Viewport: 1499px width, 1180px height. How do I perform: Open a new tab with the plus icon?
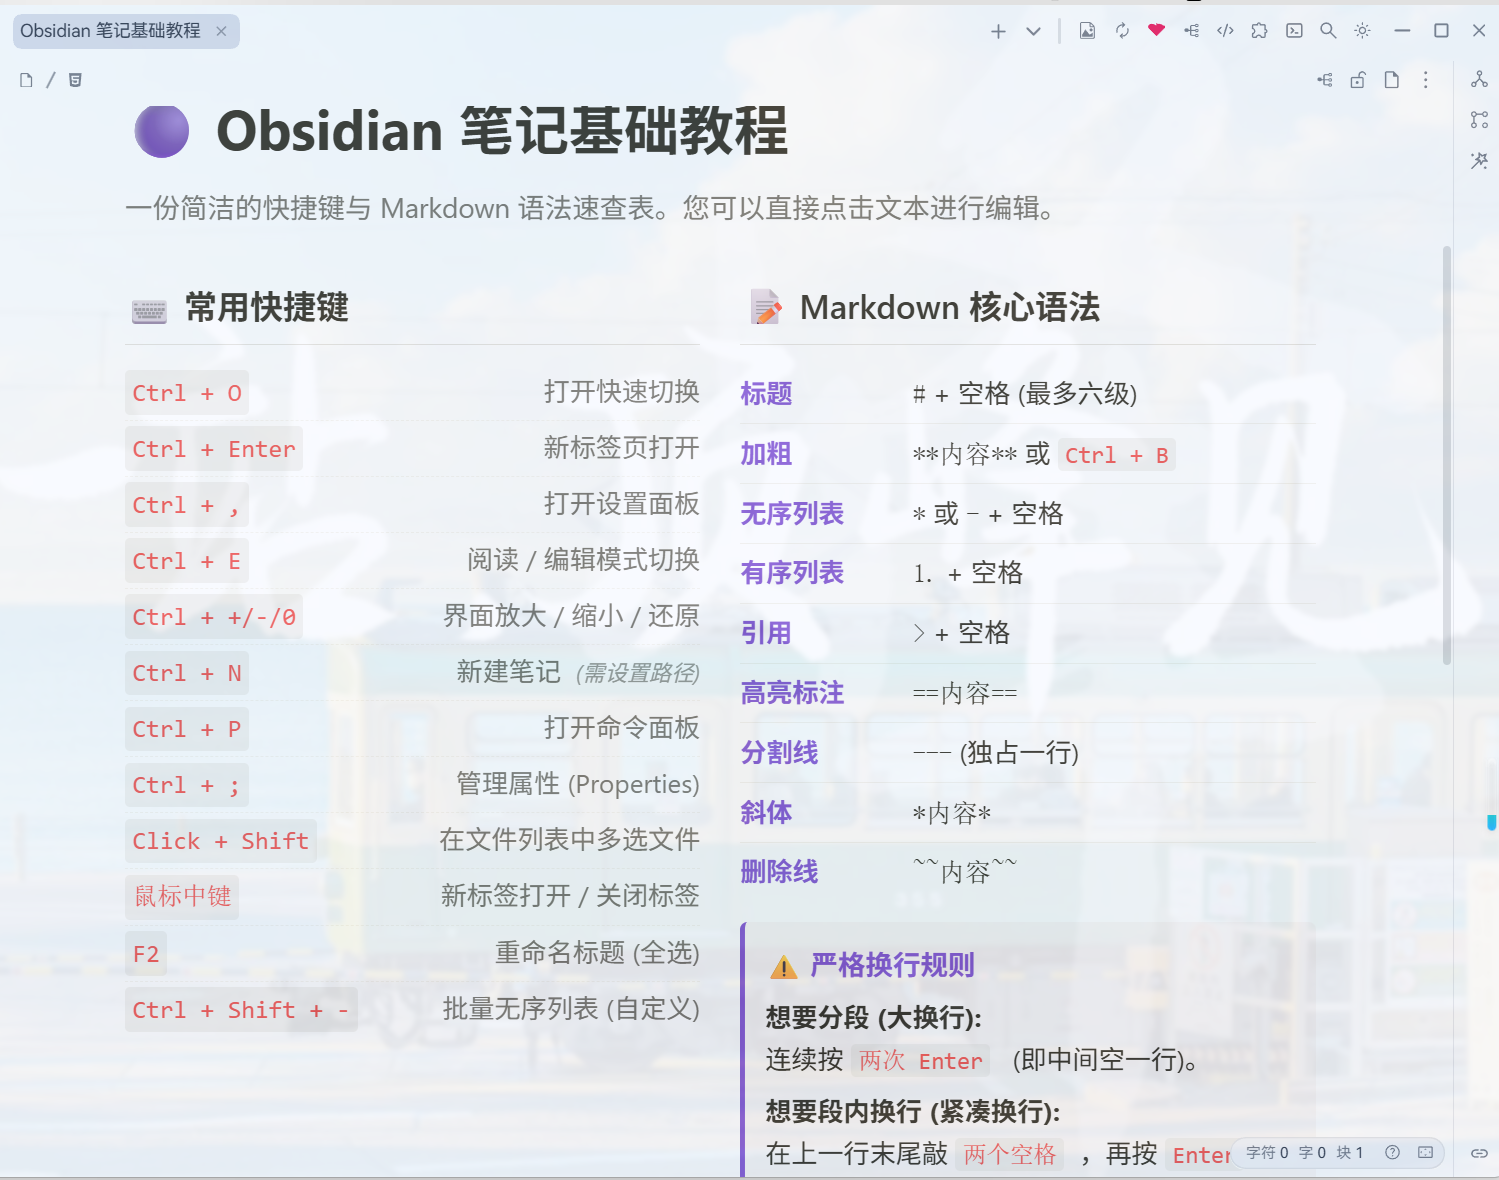pos(998,31)
